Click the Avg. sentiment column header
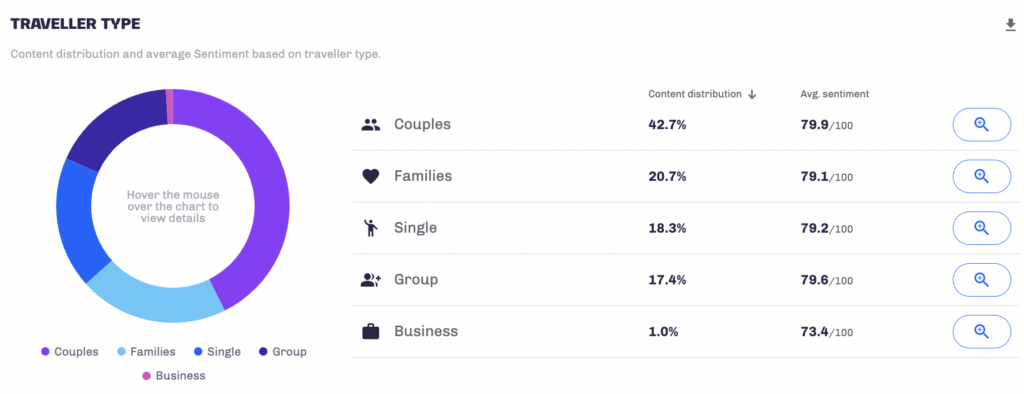 pos(835,94)
